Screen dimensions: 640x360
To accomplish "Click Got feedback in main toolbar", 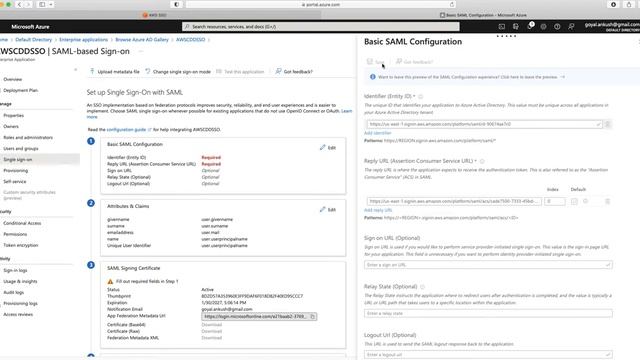I will [x=294, y=71].
